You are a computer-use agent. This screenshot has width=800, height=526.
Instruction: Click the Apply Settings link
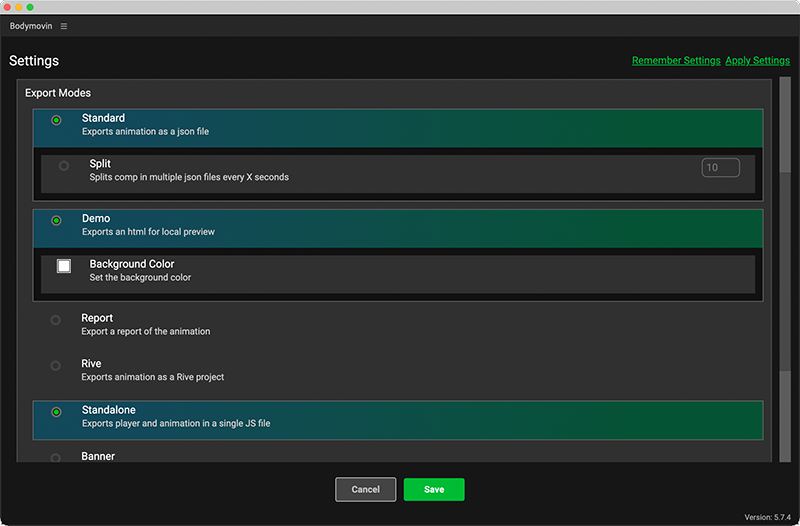click(x=758, y=60)
